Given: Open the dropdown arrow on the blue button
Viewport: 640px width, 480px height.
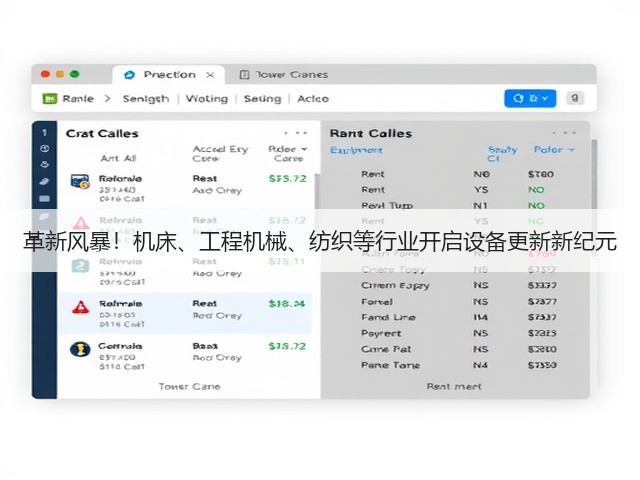Looking at the screenshot, I should [x=545, y=98].
